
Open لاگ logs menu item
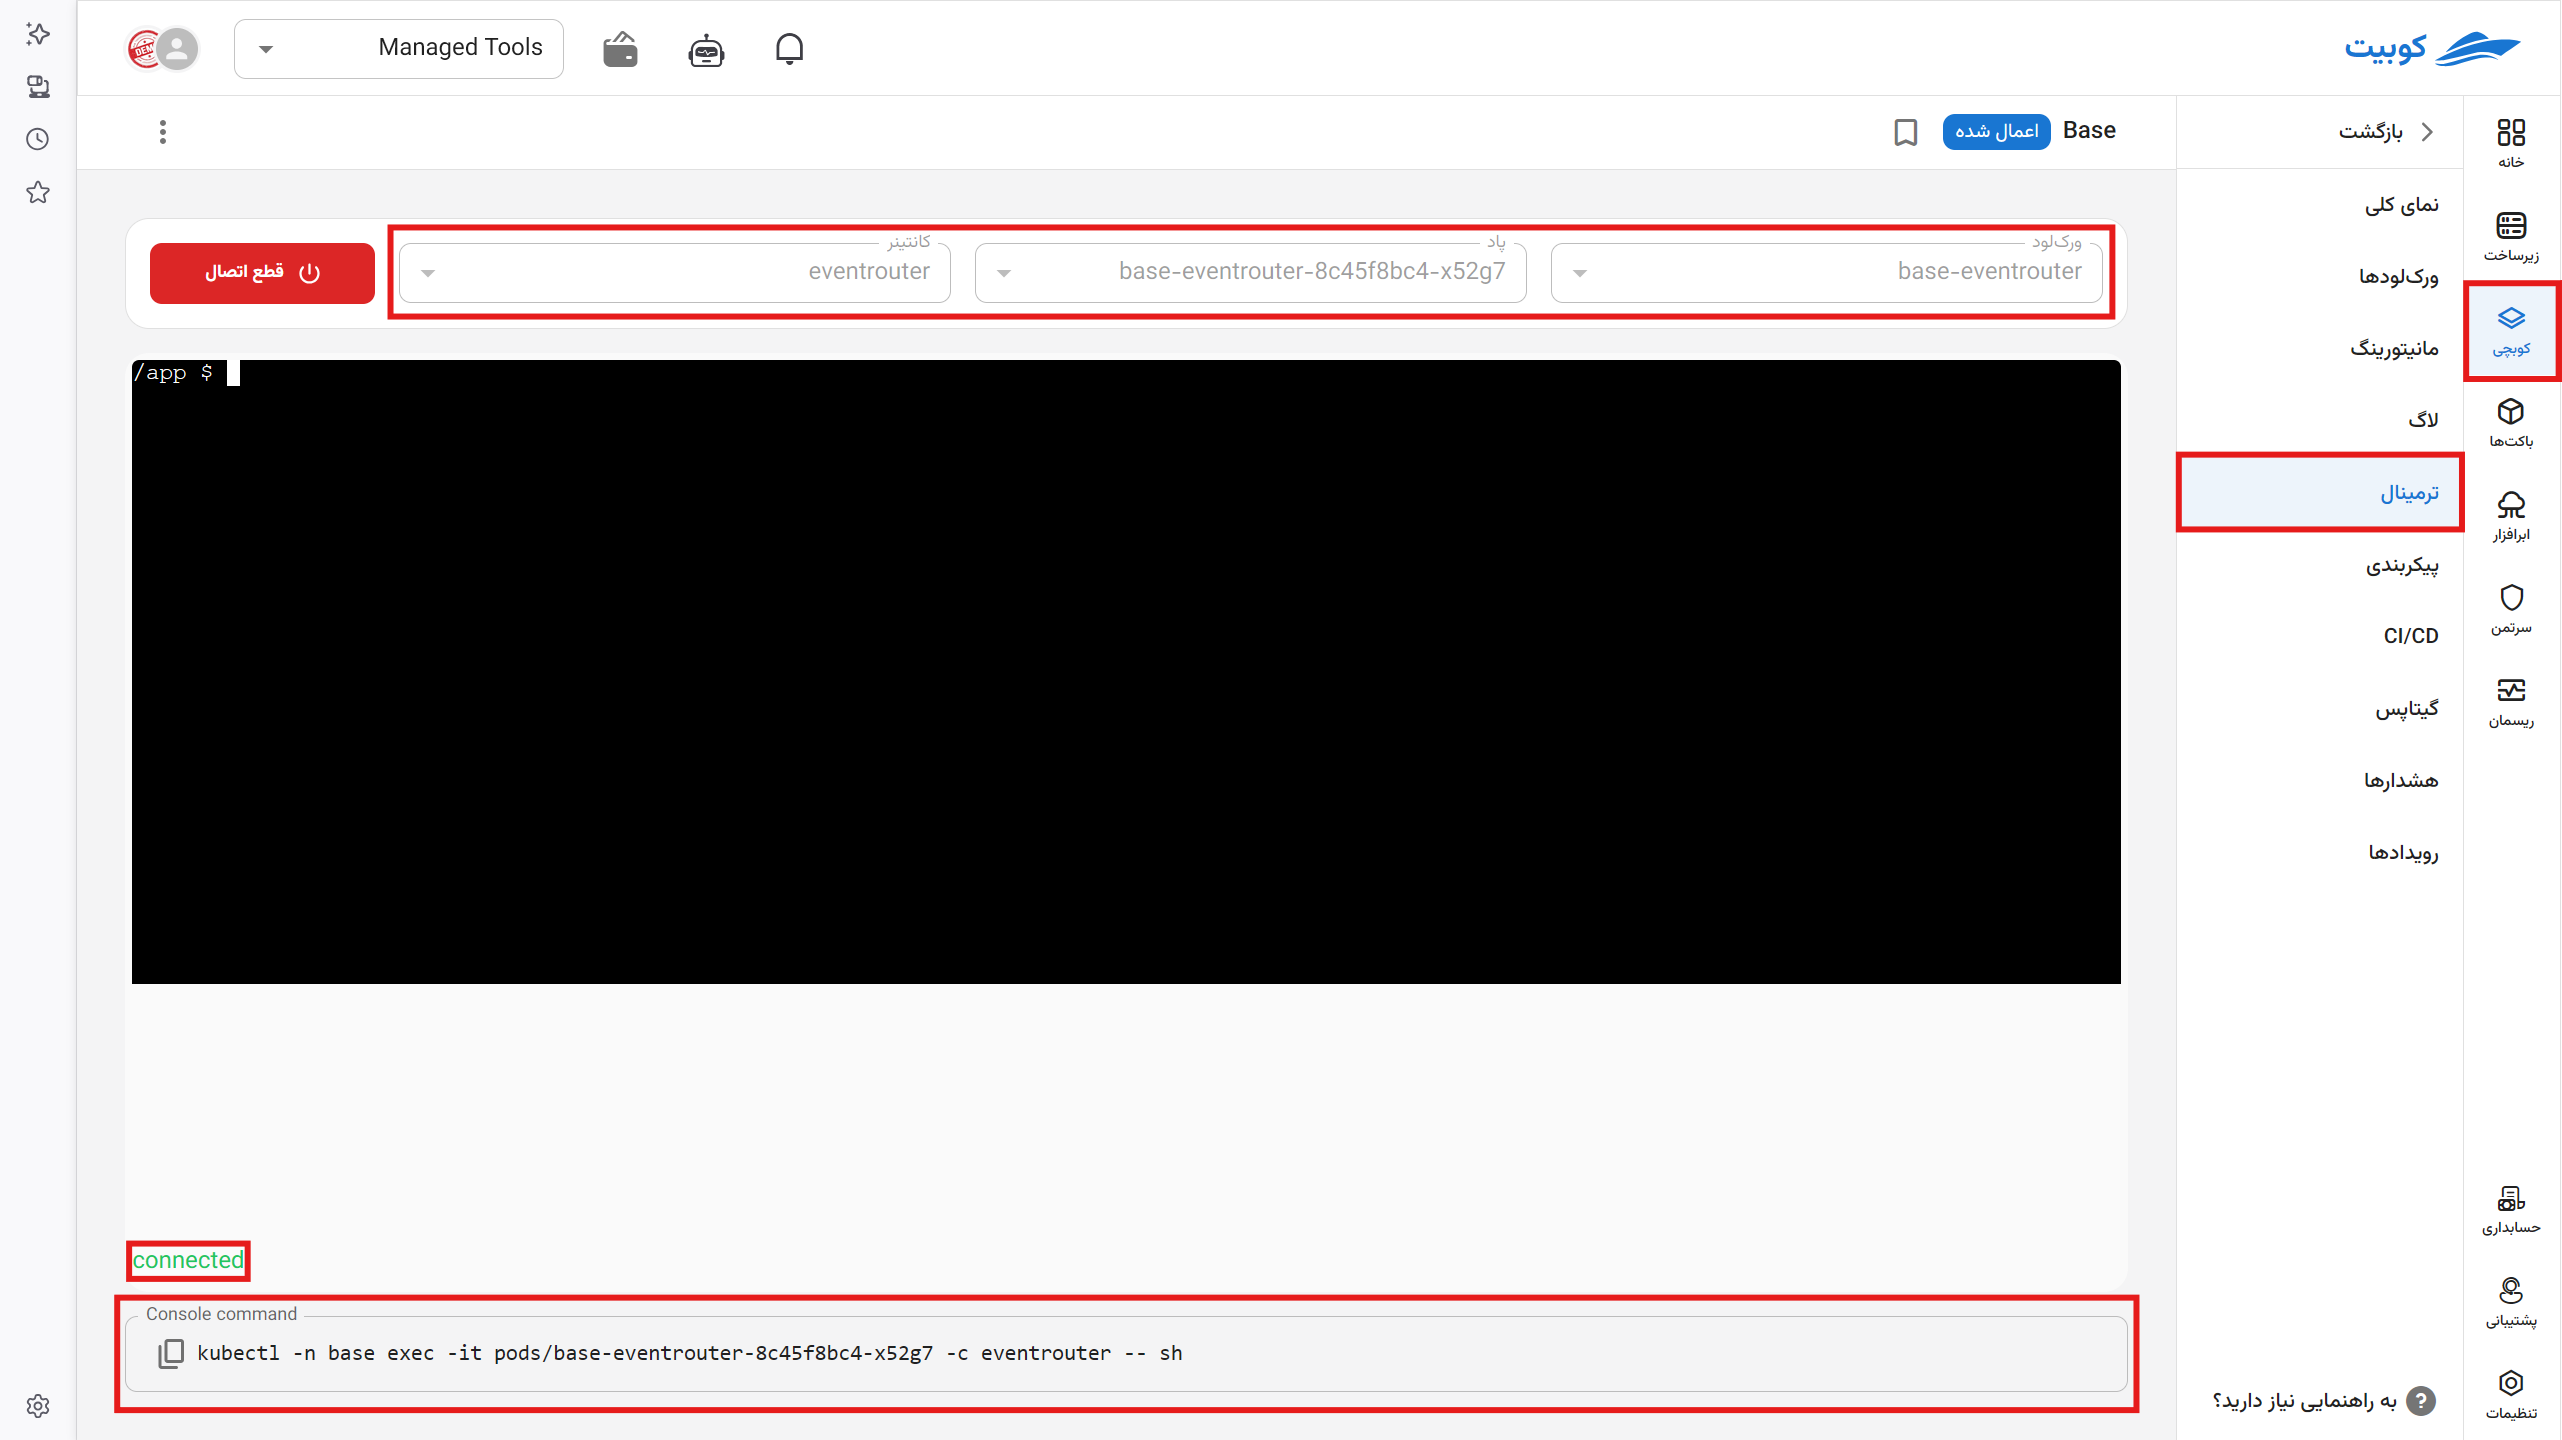(2320, 421)
